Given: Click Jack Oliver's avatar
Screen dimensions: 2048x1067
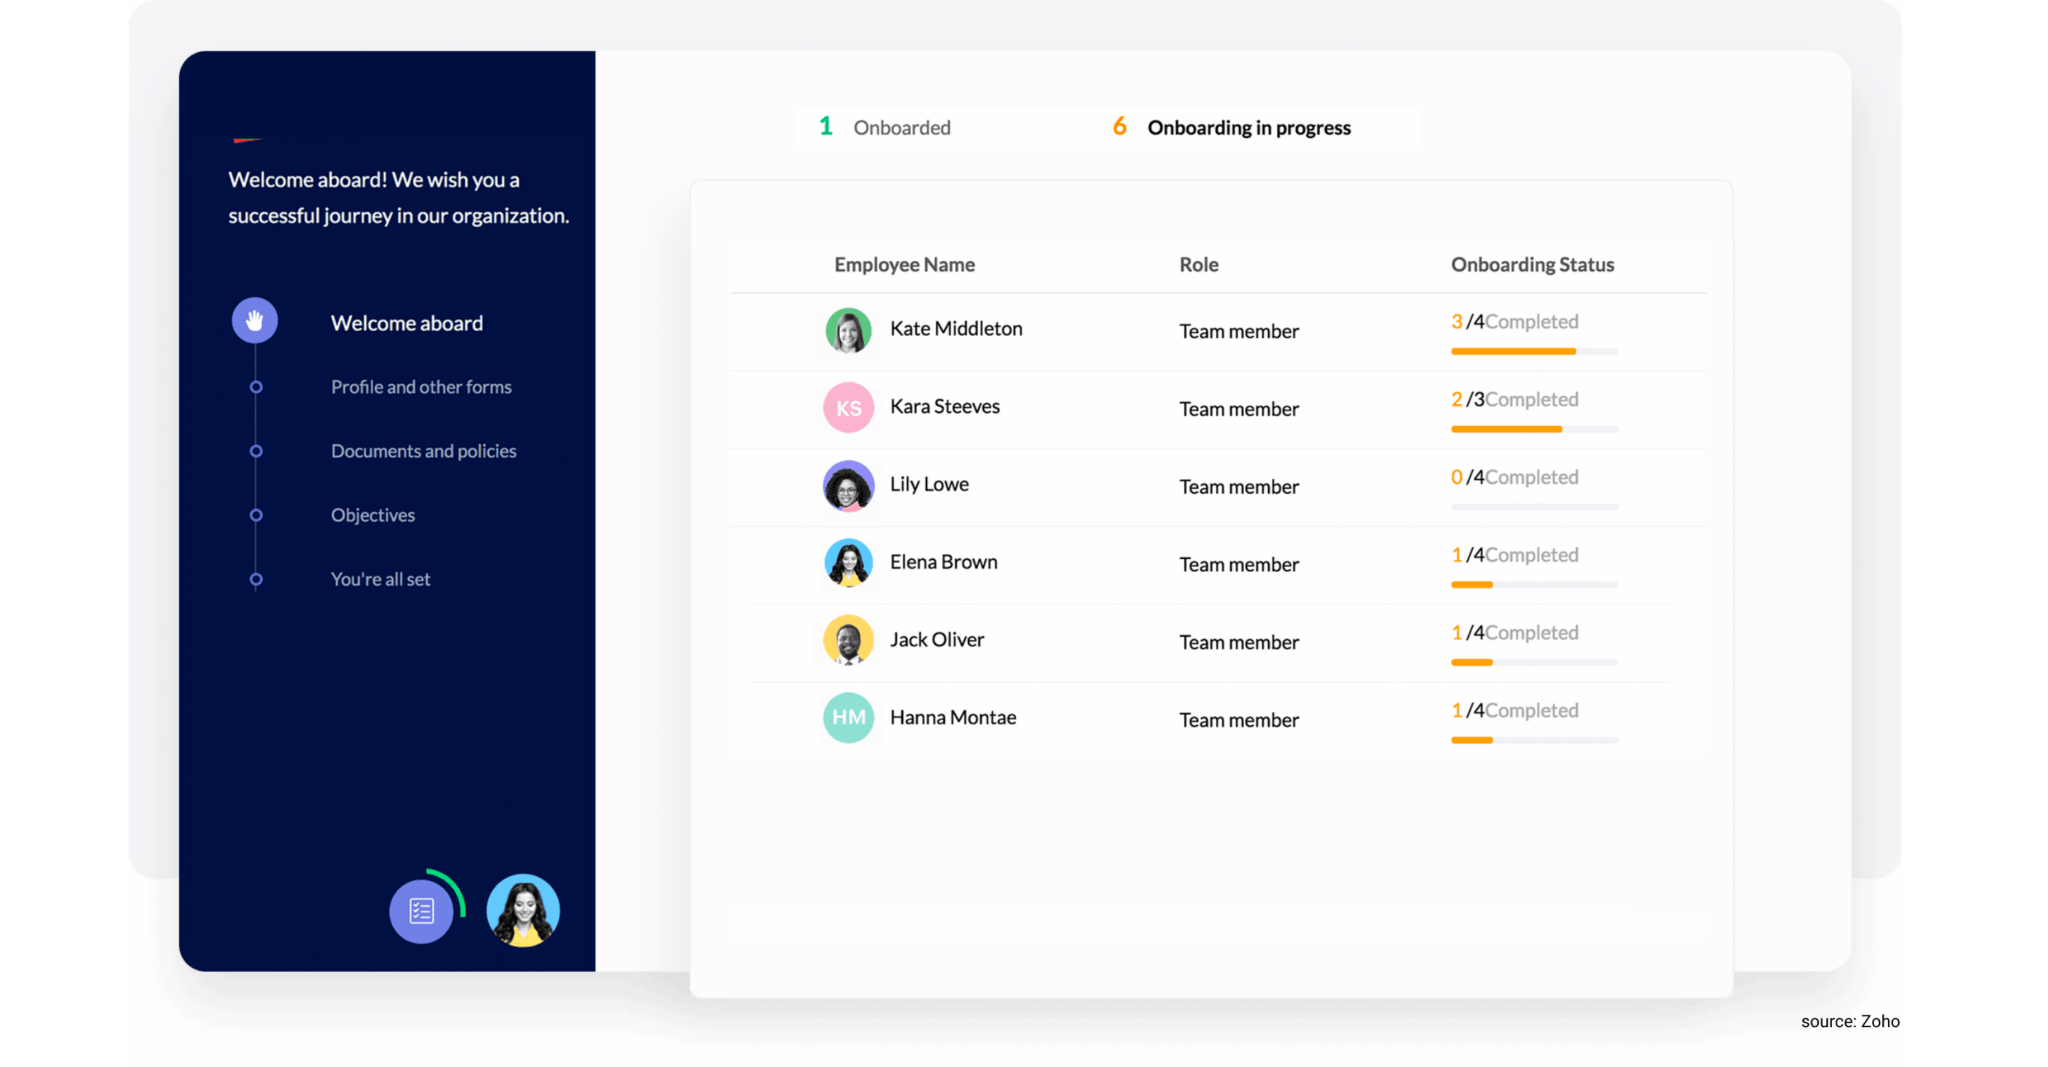Looking at the screenshot, I should pos(848,641).
